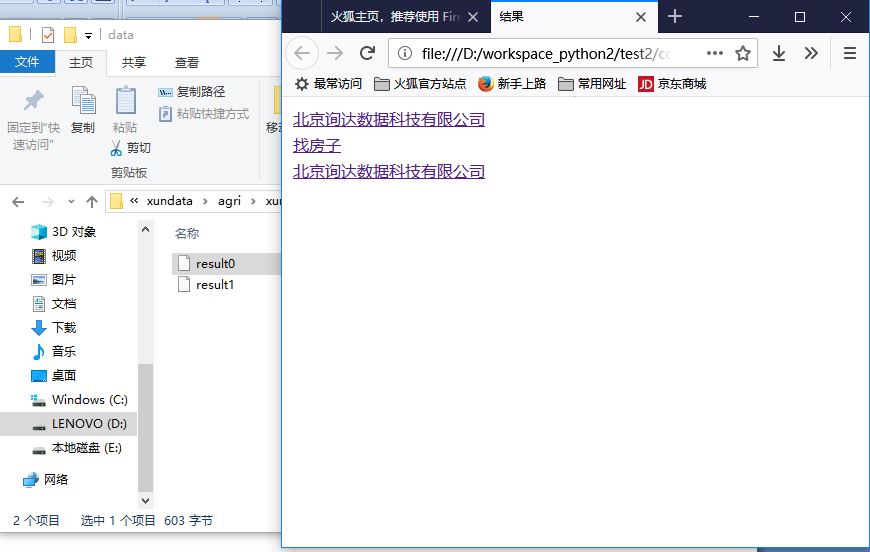870x552 pixels.
Task: Go forward in Firefox
Action: coord(335,53)
